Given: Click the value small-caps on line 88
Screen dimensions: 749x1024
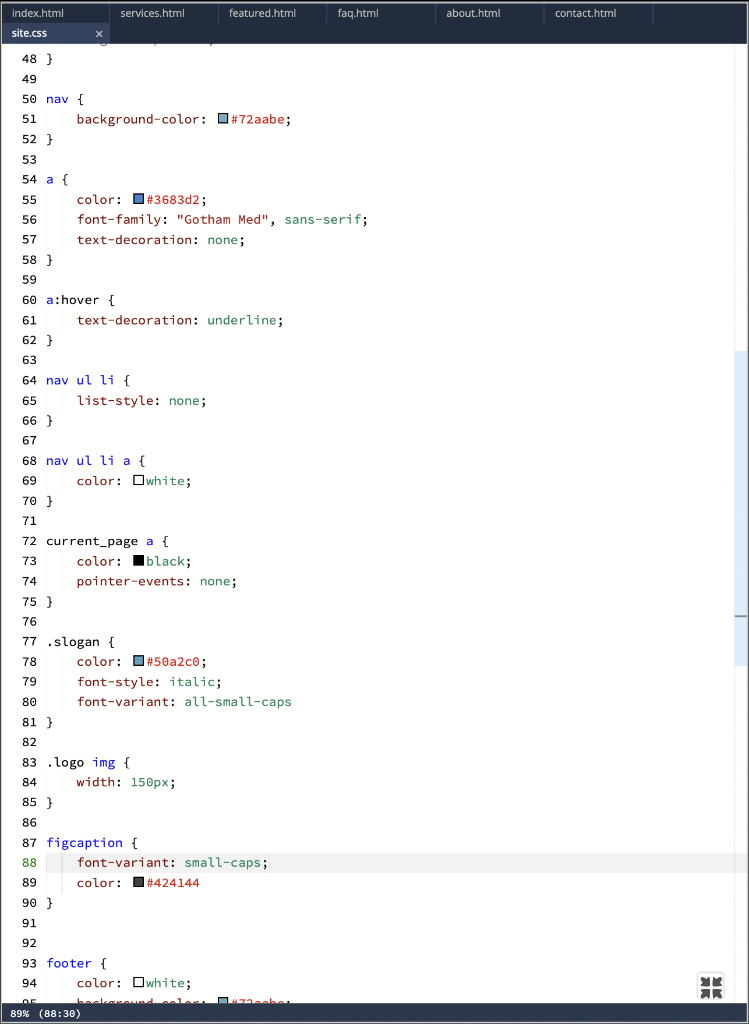Looking at the screenshot, I should pyautogui.click(x=223, y=863).
